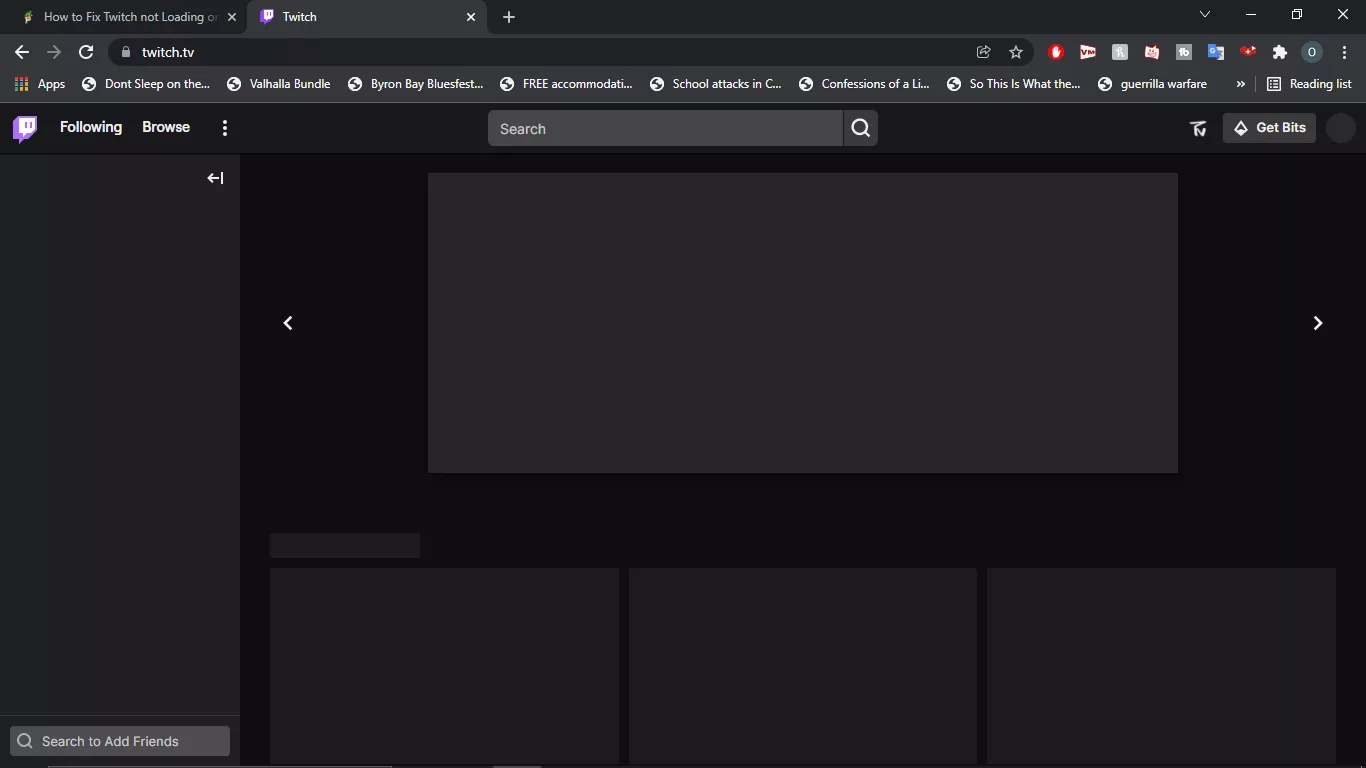
Task: Click the search magnifying glass icon
Action: click(x=859, y=128)
